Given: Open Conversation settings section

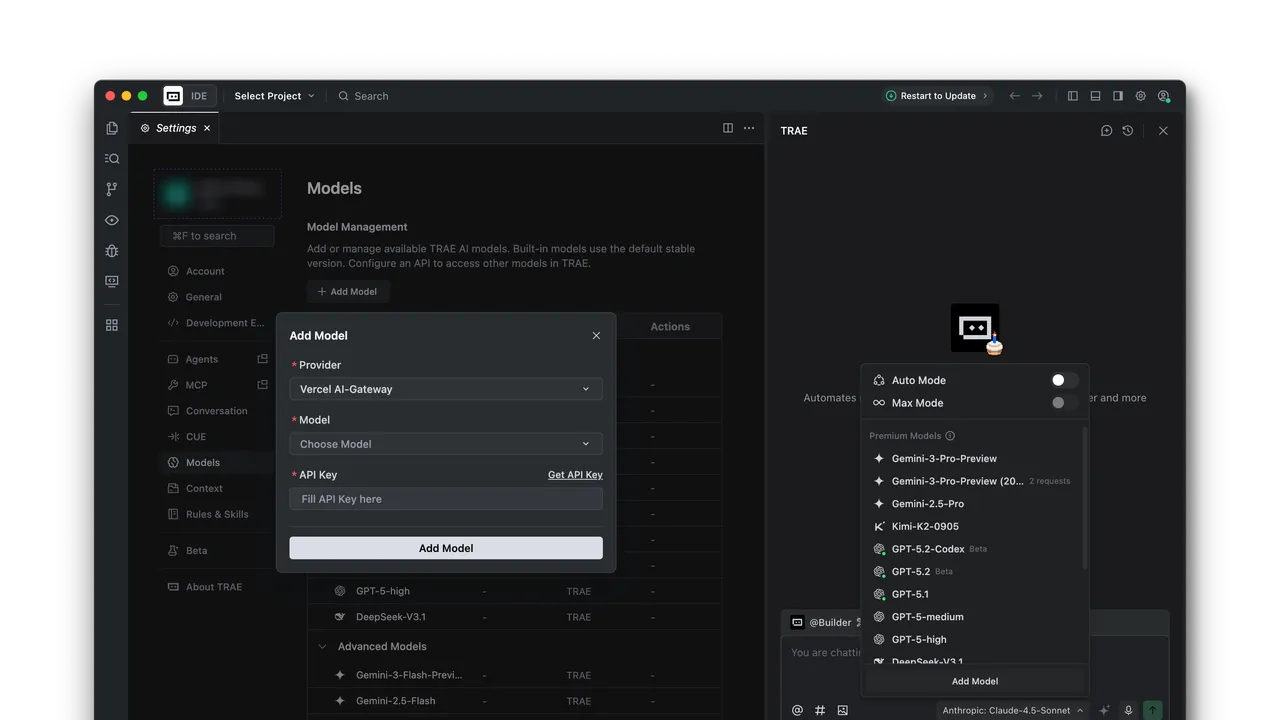Looking at the screenshot, I should [x=216, y=411].
